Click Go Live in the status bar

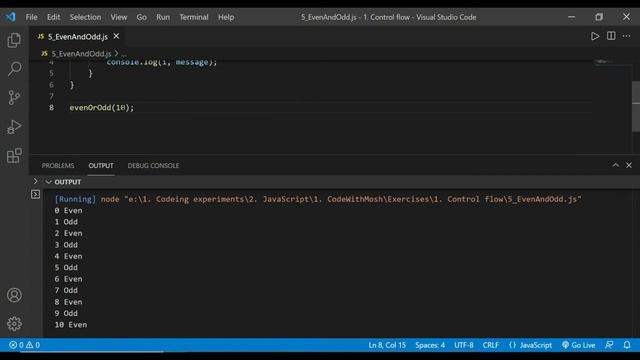(578, 345)
